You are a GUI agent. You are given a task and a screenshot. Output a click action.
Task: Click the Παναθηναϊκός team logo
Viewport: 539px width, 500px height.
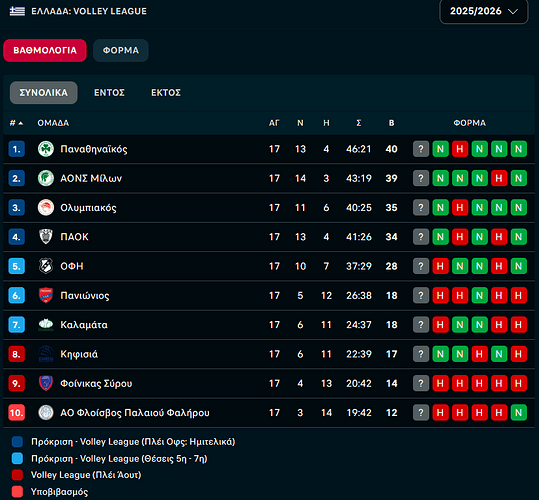coord(46,149)
